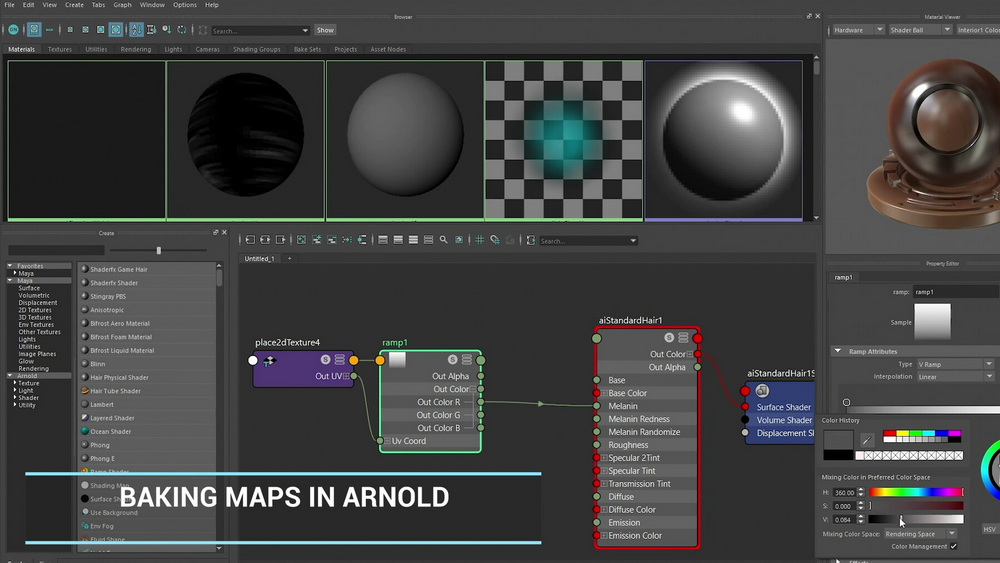Click sort by time icon in Browser

pos(167,29)
